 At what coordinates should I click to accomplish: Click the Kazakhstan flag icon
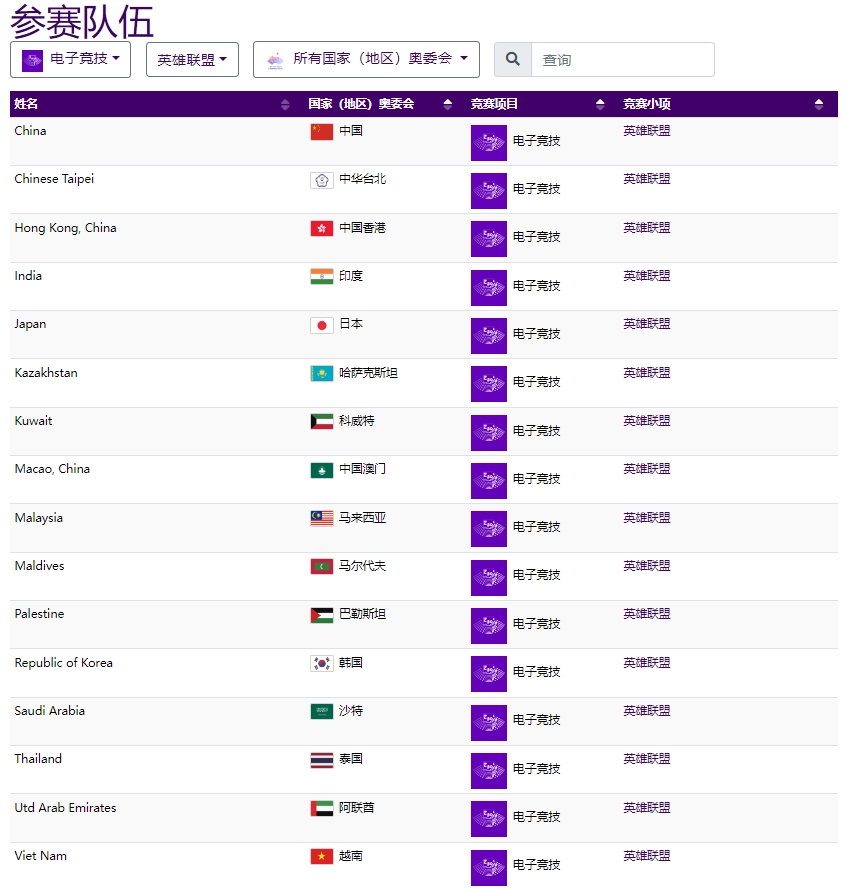[322, 373]
